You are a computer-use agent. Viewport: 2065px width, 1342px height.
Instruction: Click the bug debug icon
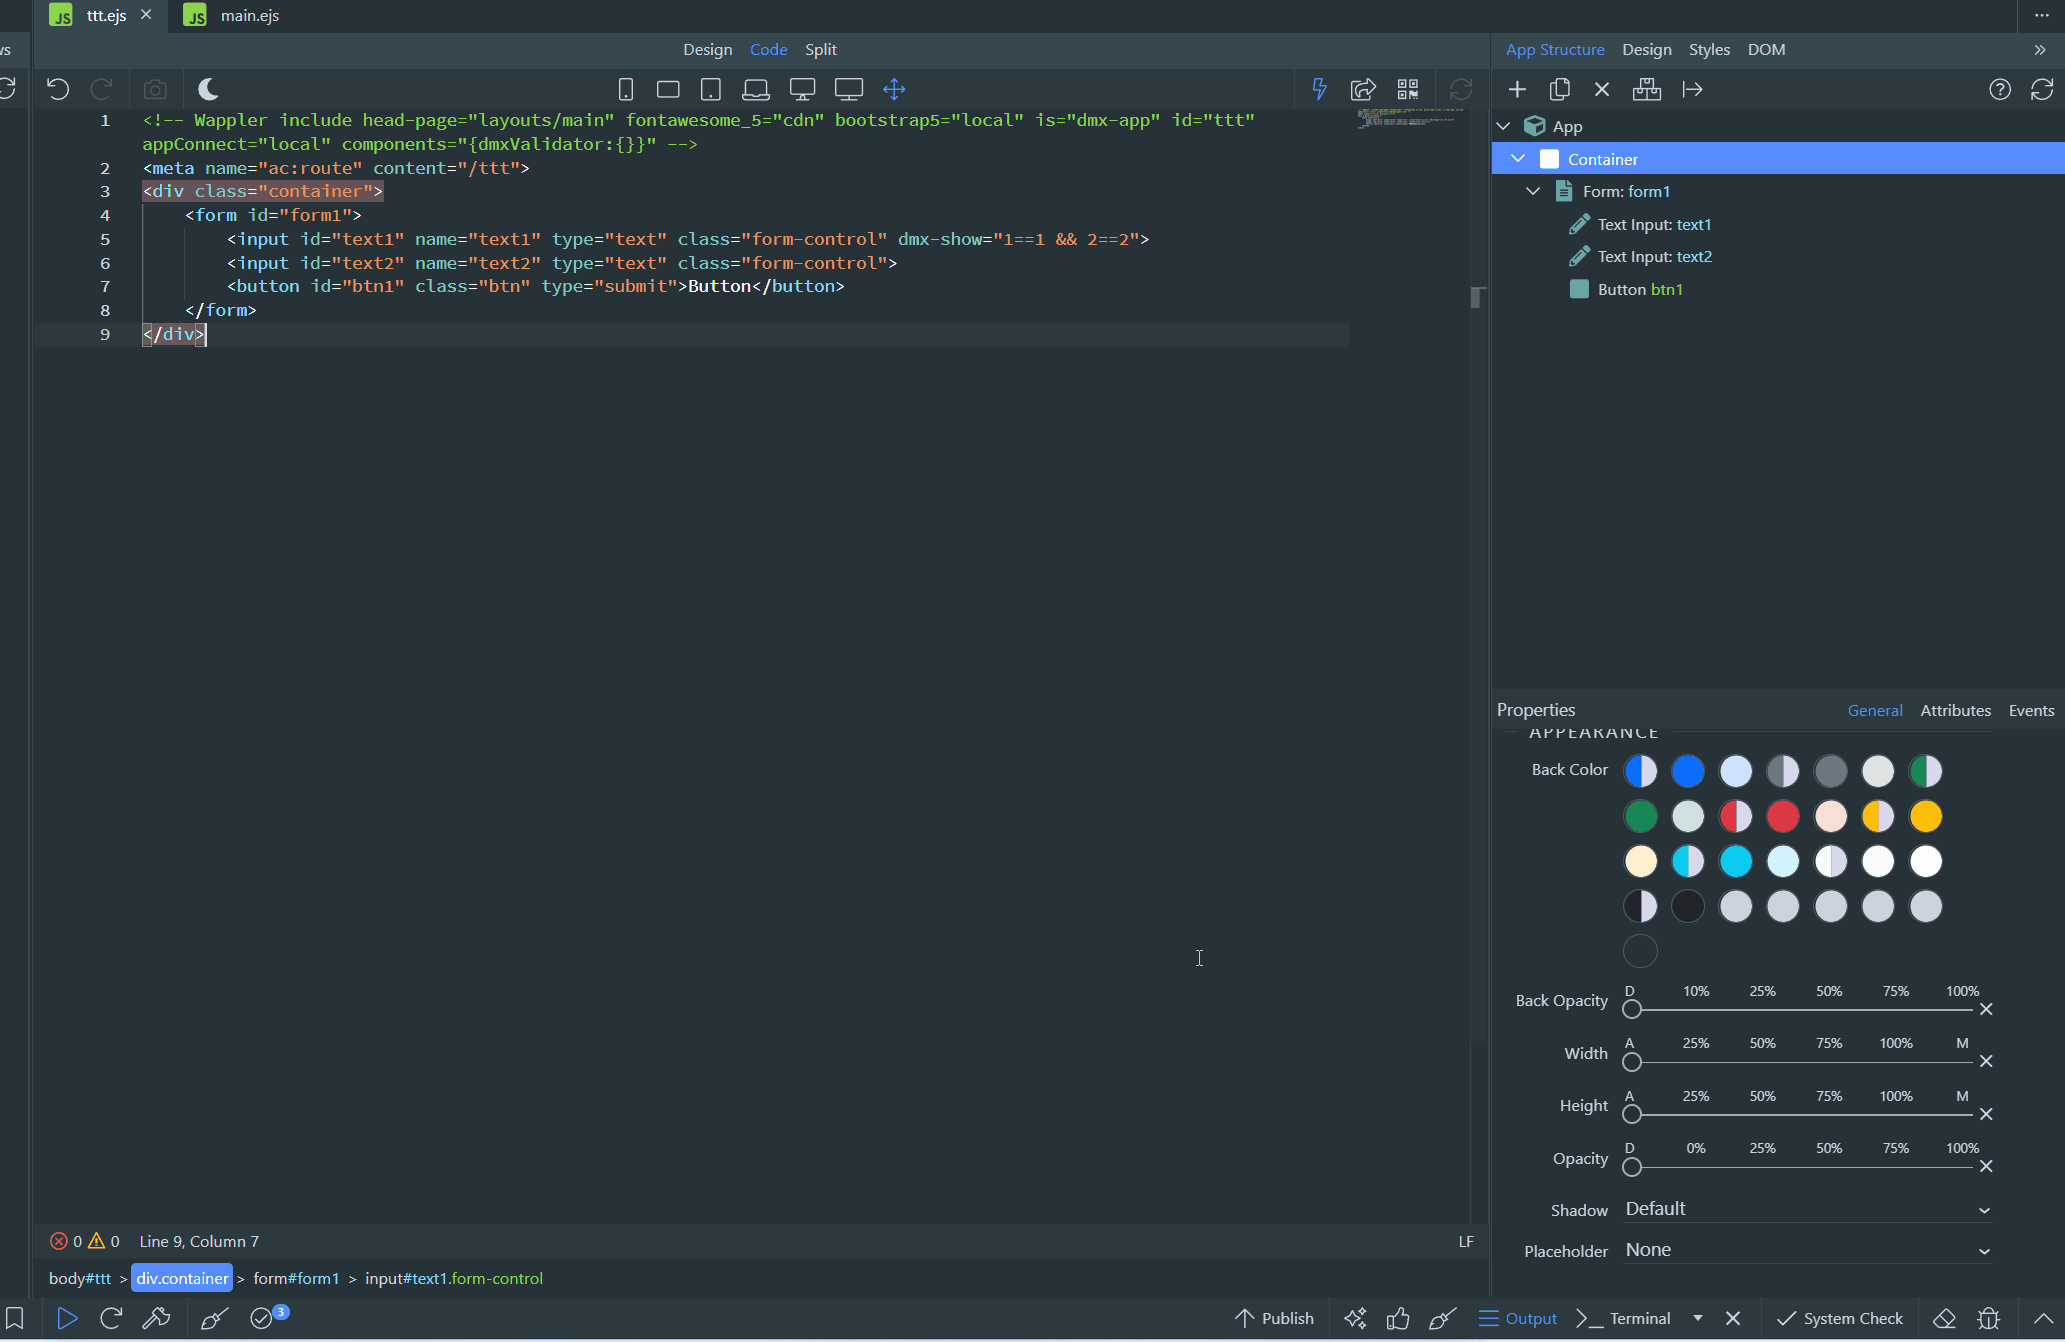[1989, 1318]
